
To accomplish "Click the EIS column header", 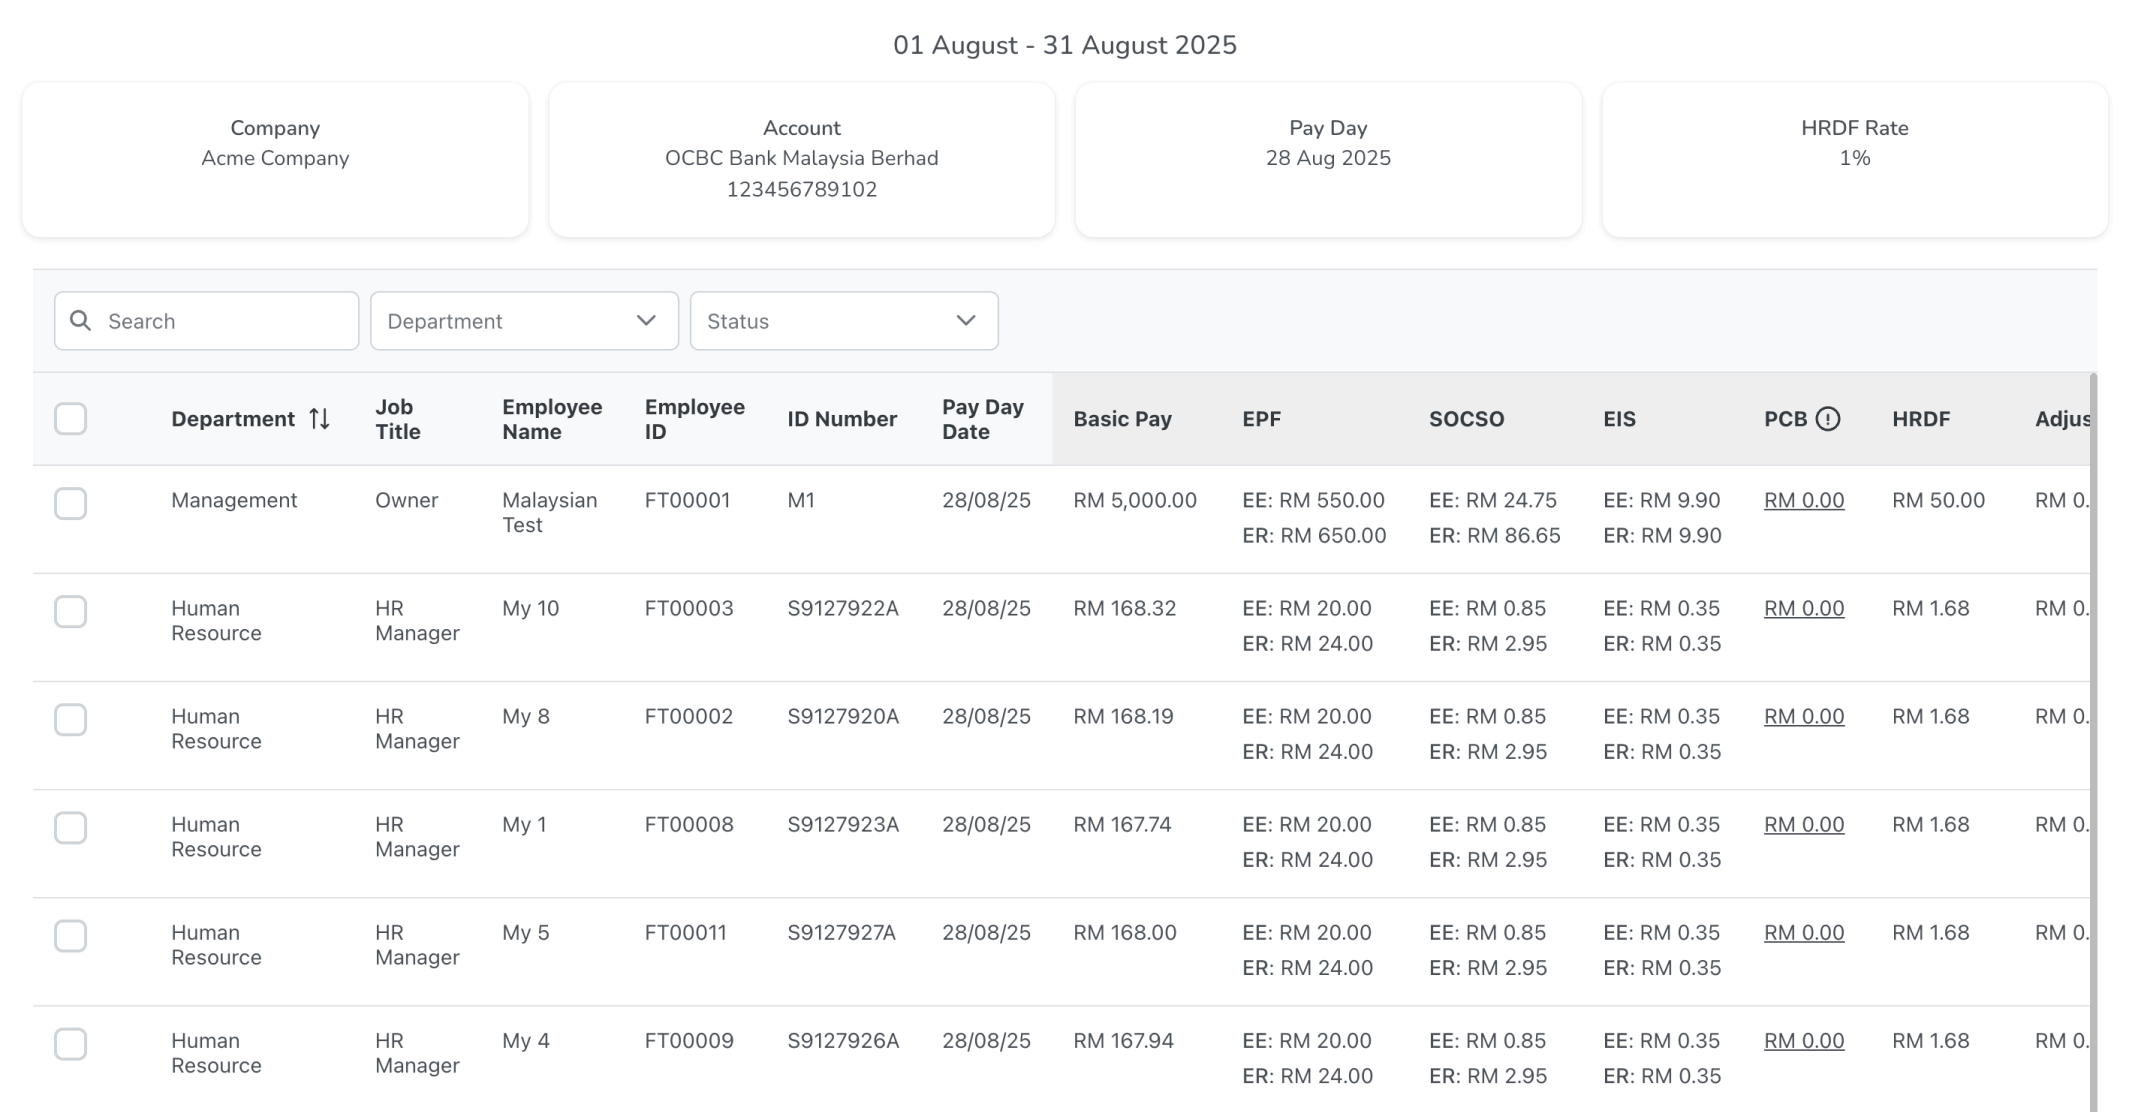I will coord(1619,419).
